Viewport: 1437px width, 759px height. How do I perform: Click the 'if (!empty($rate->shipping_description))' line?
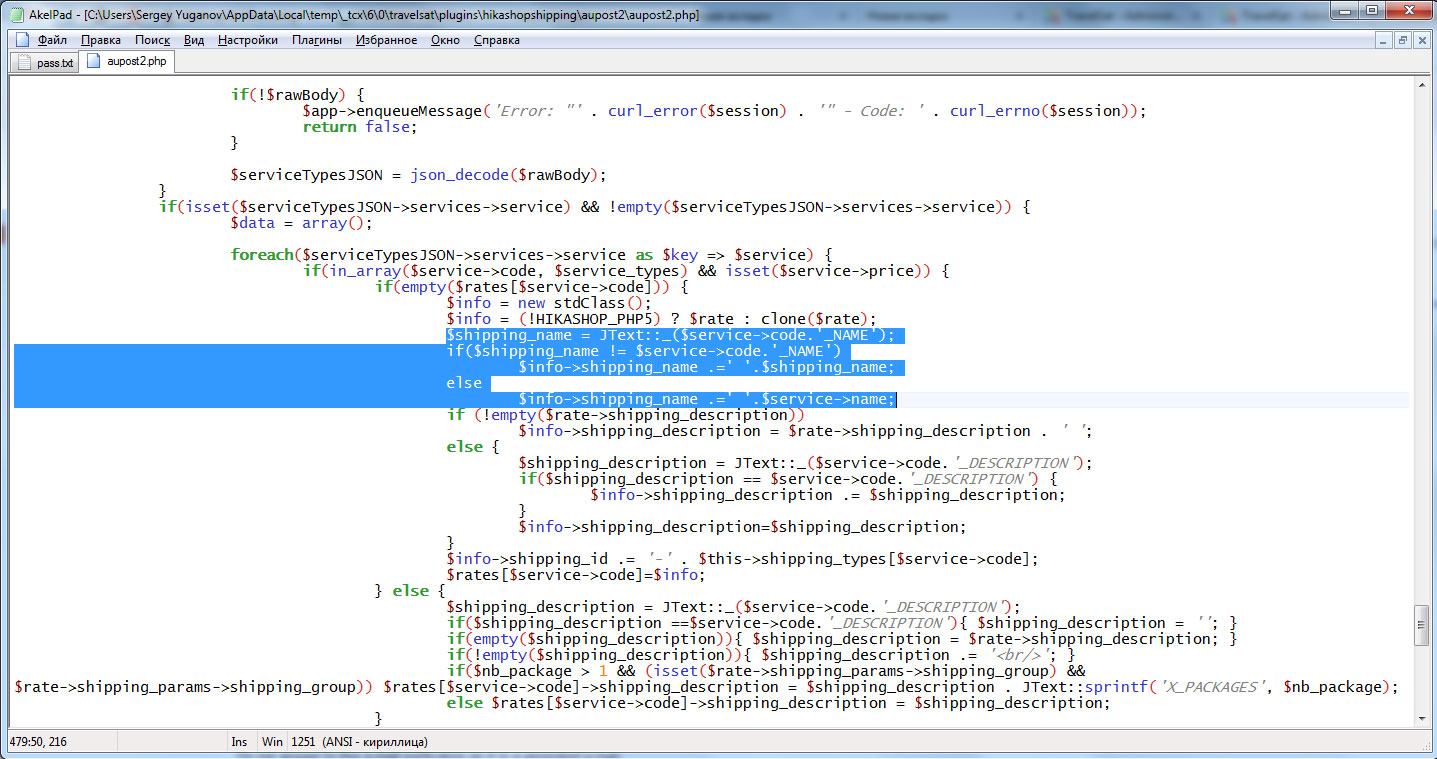(626, 415)
